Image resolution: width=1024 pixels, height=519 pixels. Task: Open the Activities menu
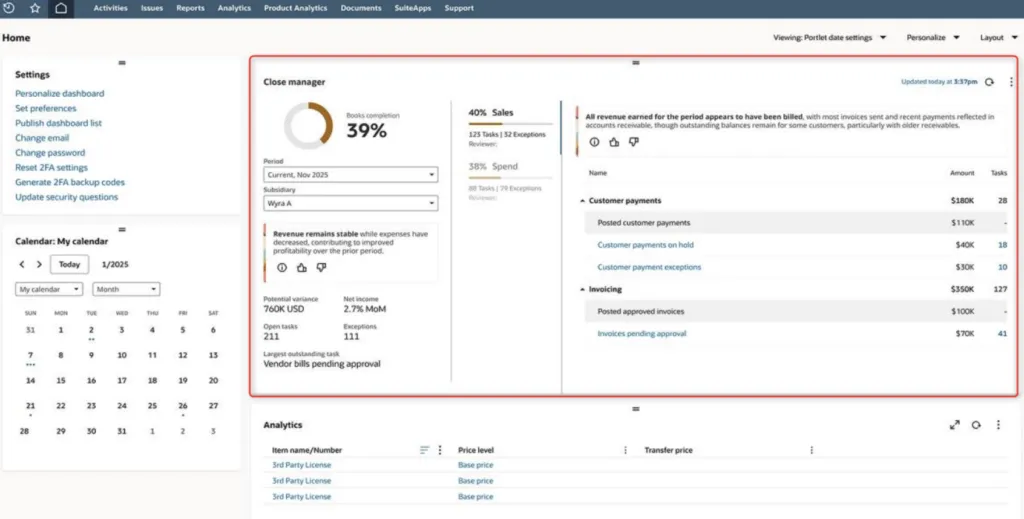point(110,8)
